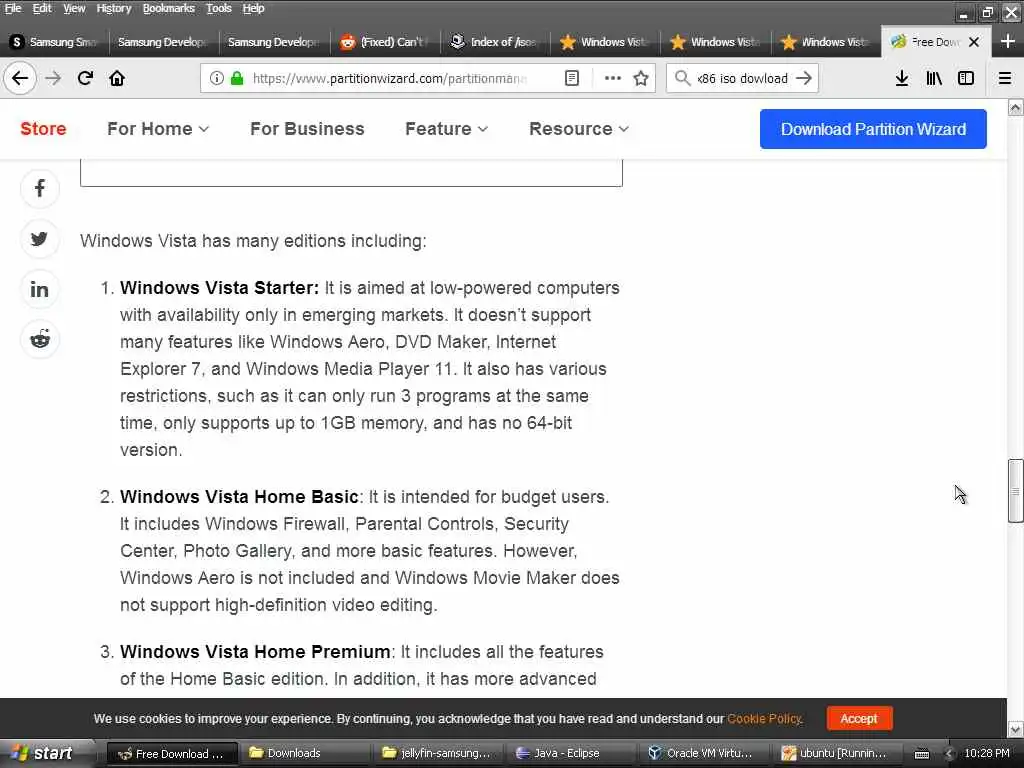Switch to Downloads folder in taskbar
Screen dimensions: 1024x768
pyautogui.click(x=306, y=754)
